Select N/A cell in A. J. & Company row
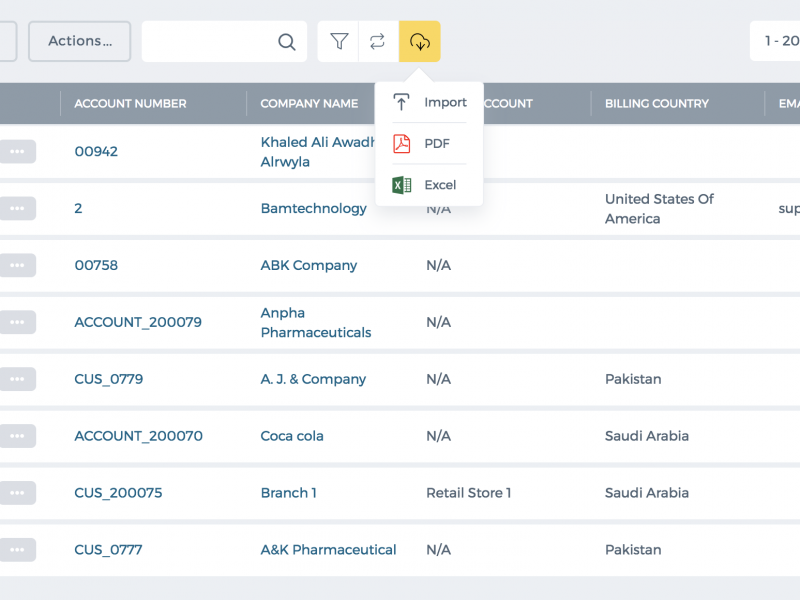 439,379
